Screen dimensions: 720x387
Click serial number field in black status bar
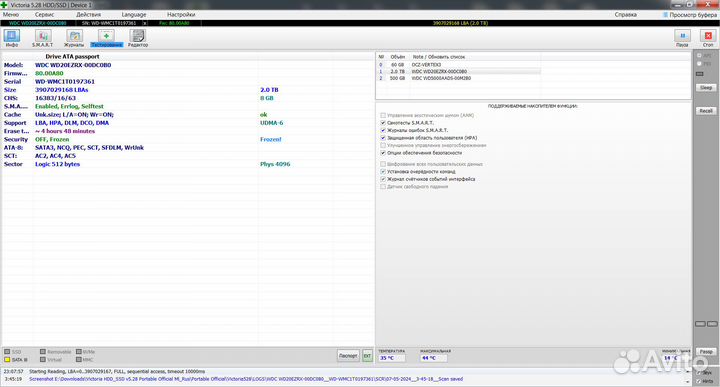[109, 23]
